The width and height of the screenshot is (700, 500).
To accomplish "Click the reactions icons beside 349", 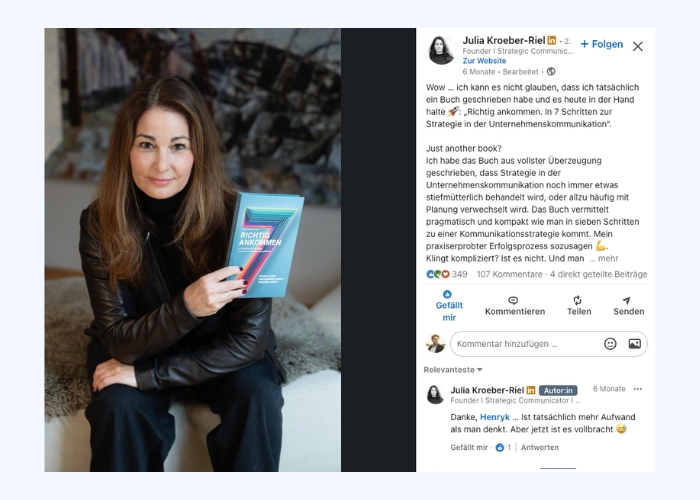I will point(438,274).
